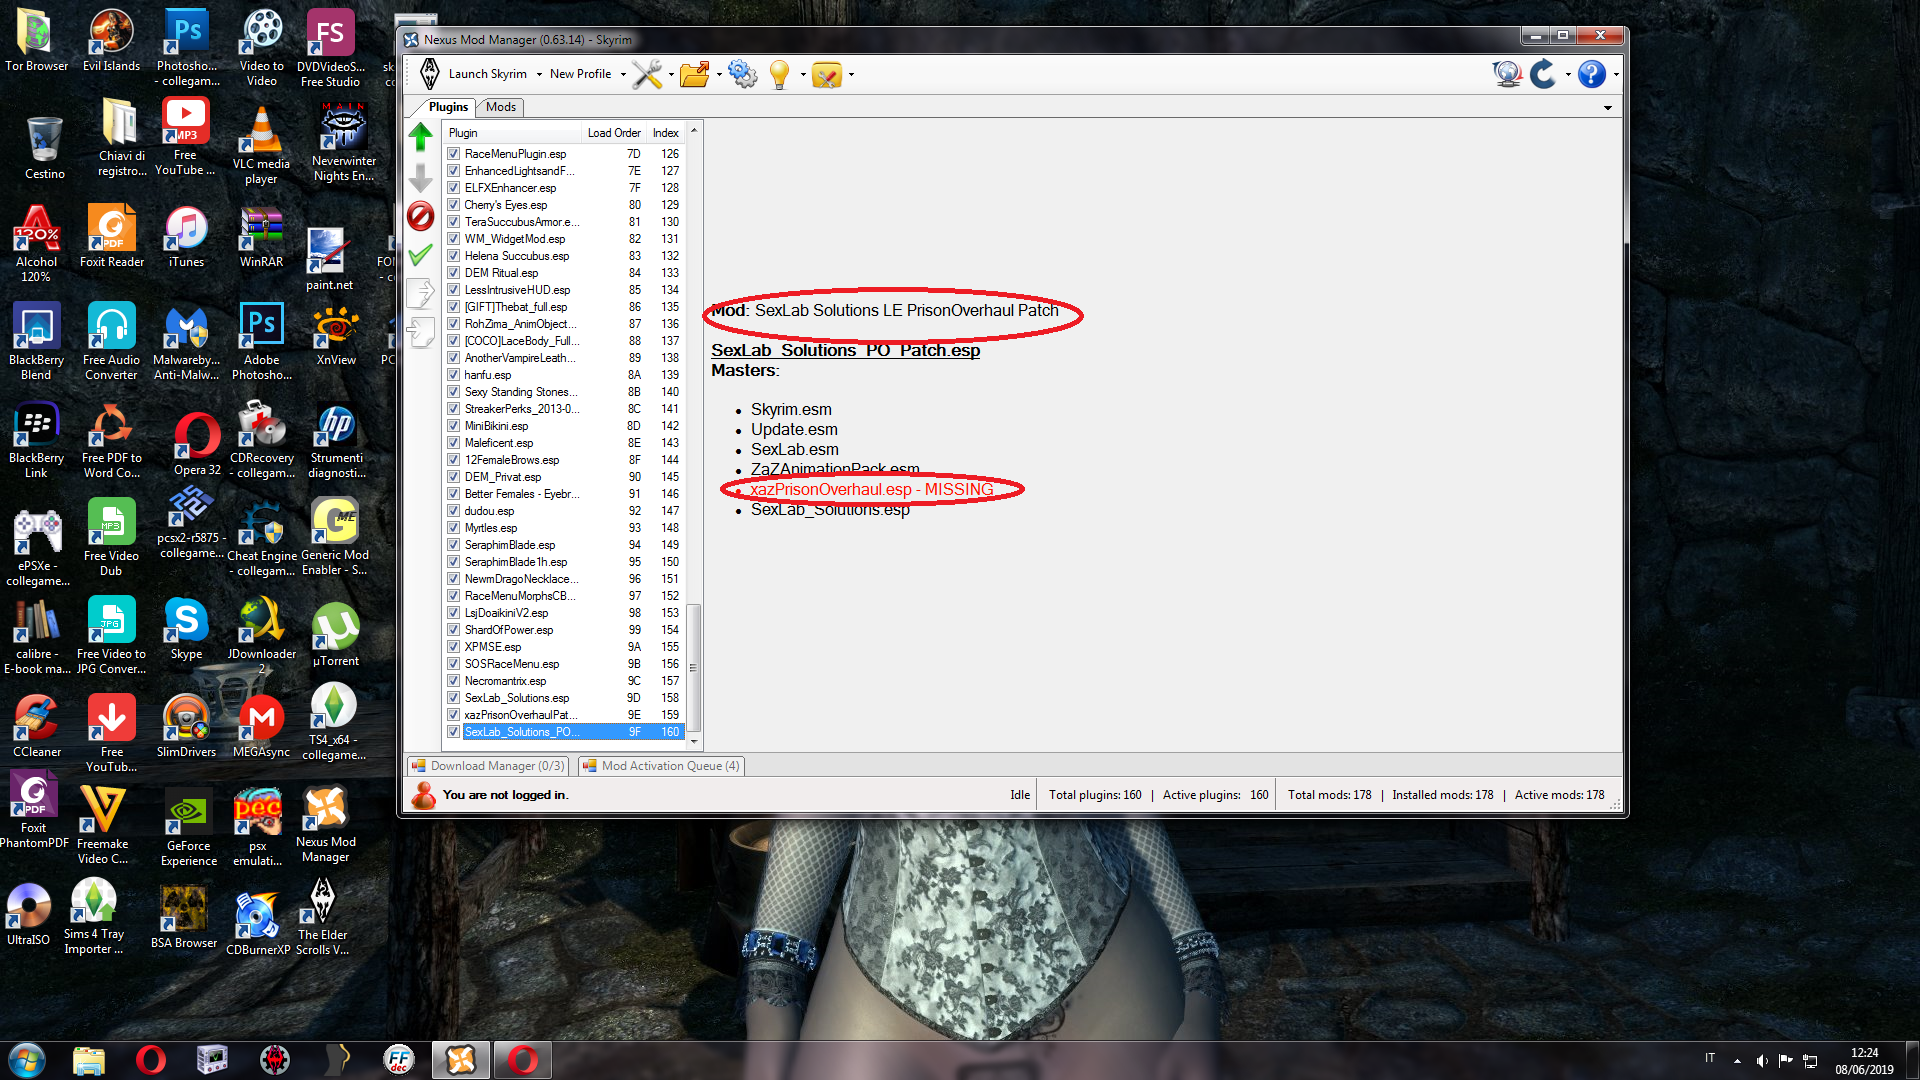This screenshot has width=1920, height=1080.
Task: Click the plugin list scrollbar up arrow
Action: [694, 131]
